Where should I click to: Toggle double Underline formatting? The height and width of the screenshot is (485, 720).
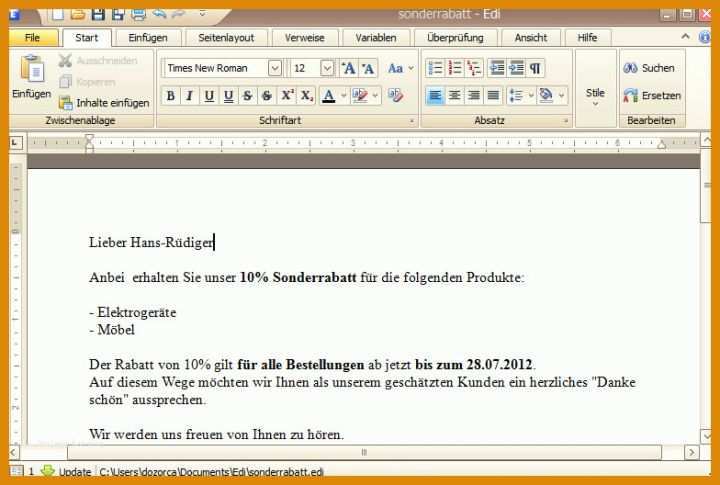[228, 96]
